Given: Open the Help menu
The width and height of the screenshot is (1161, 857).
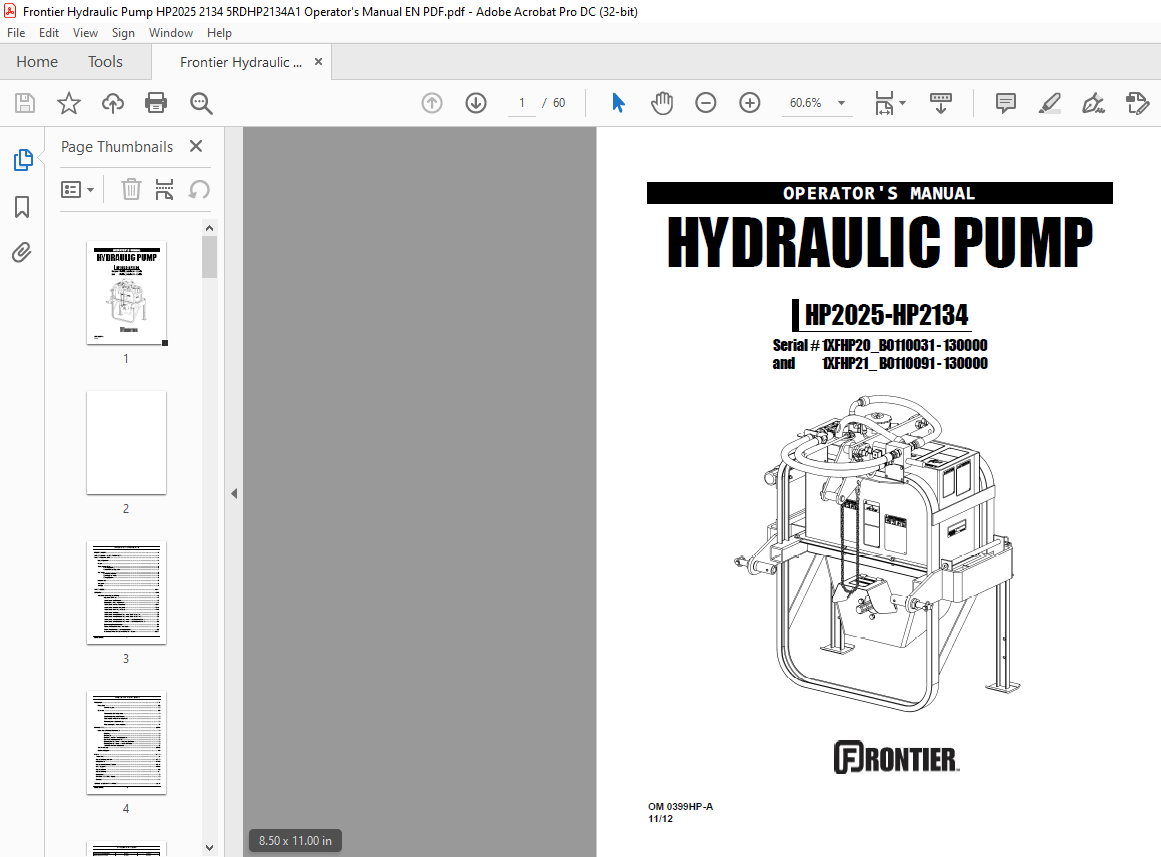Looking at the screenshot, I should [x=219, y=33].
